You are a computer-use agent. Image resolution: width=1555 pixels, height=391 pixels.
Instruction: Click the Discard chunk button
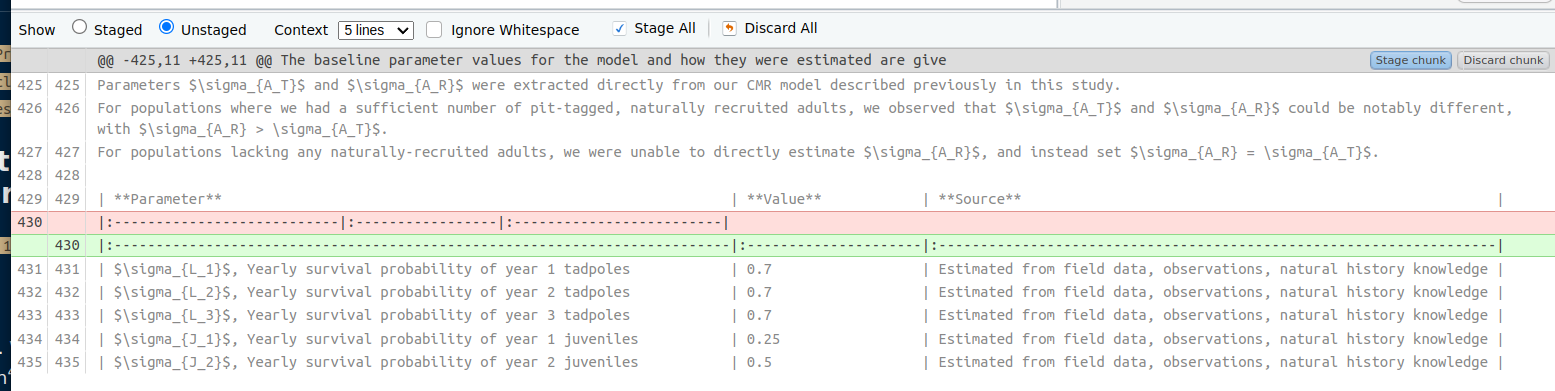(x=1503, y=60)
